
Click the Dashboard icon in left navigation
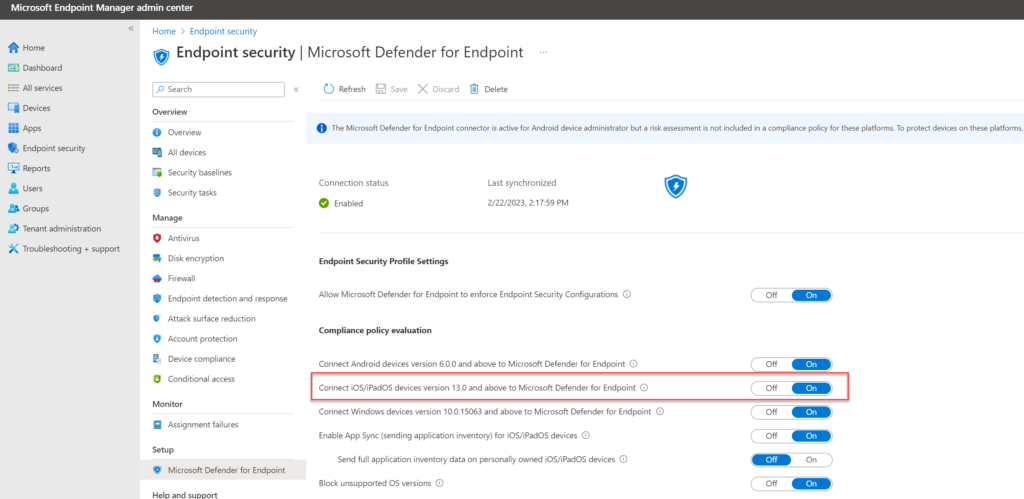[13, 68]
